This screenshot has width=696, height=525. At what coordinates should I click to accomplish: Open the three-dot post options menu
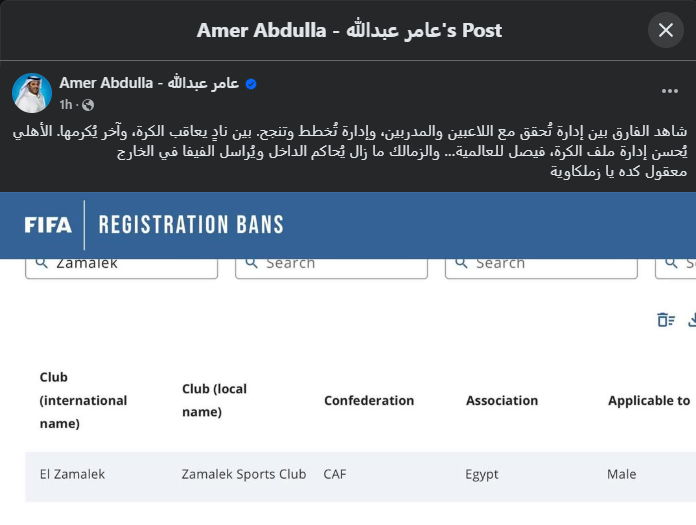click(670, 91)
